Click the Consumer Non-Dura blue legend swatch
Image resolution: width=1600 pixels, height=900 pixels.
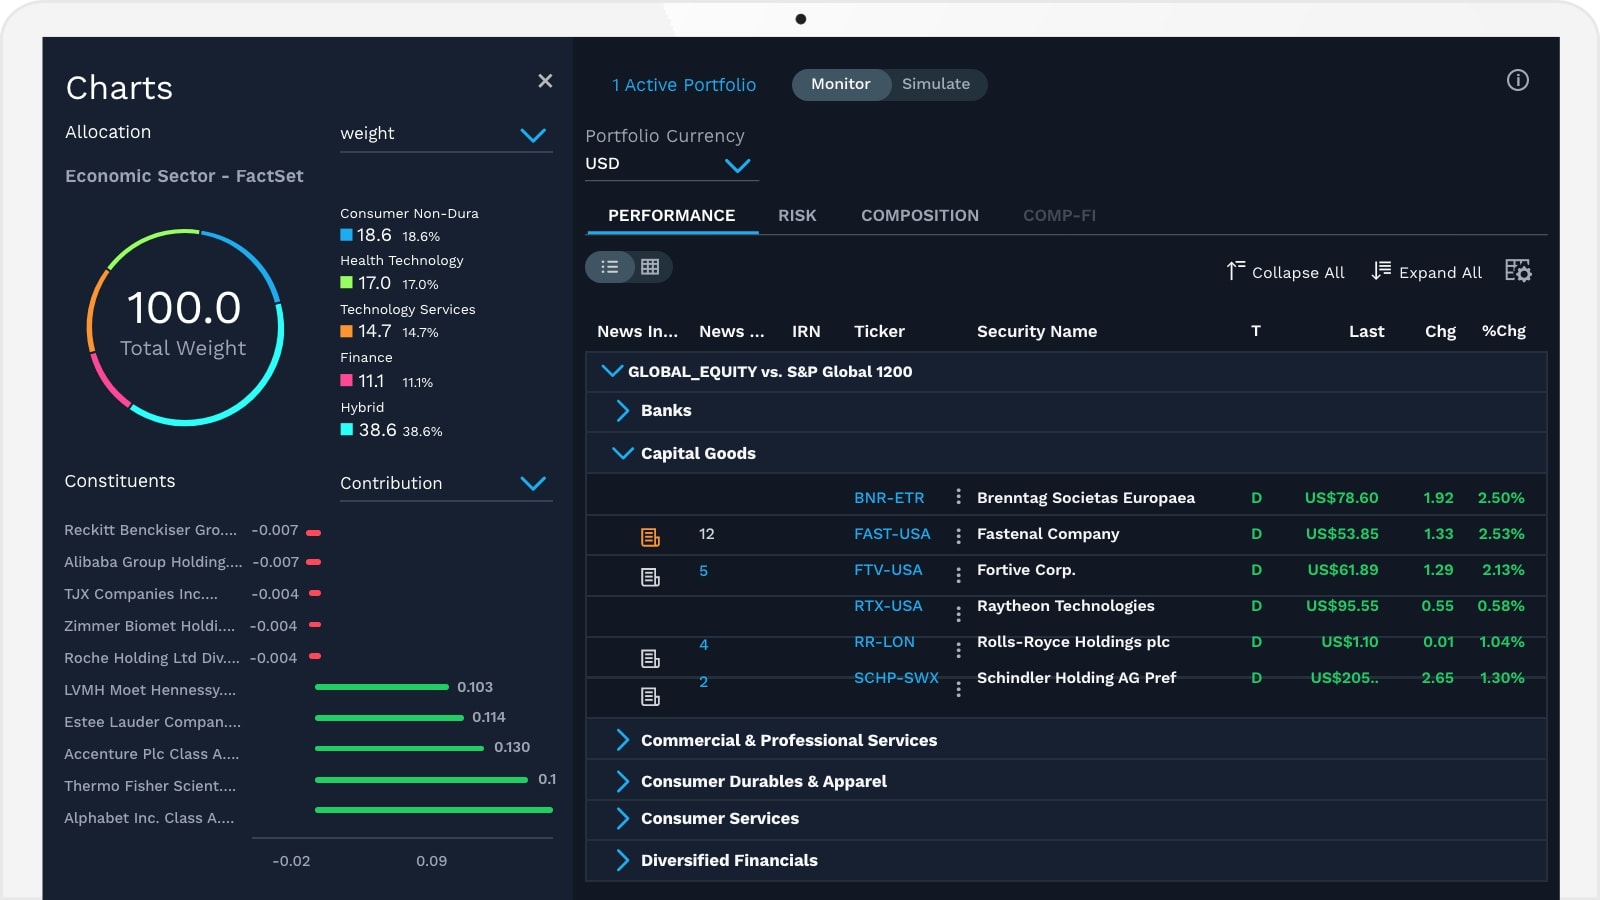[346, 235]
